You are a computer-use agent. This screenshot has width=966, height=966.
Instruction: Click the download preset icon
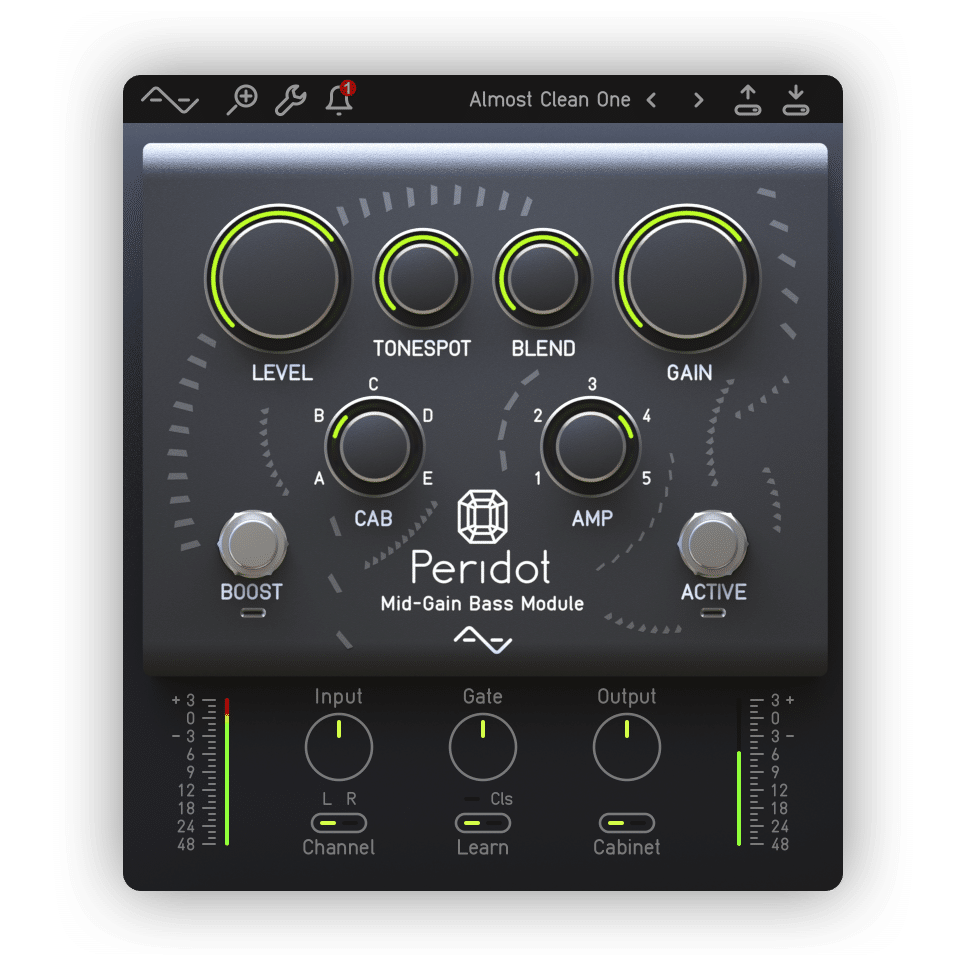[x=795, y=100]
